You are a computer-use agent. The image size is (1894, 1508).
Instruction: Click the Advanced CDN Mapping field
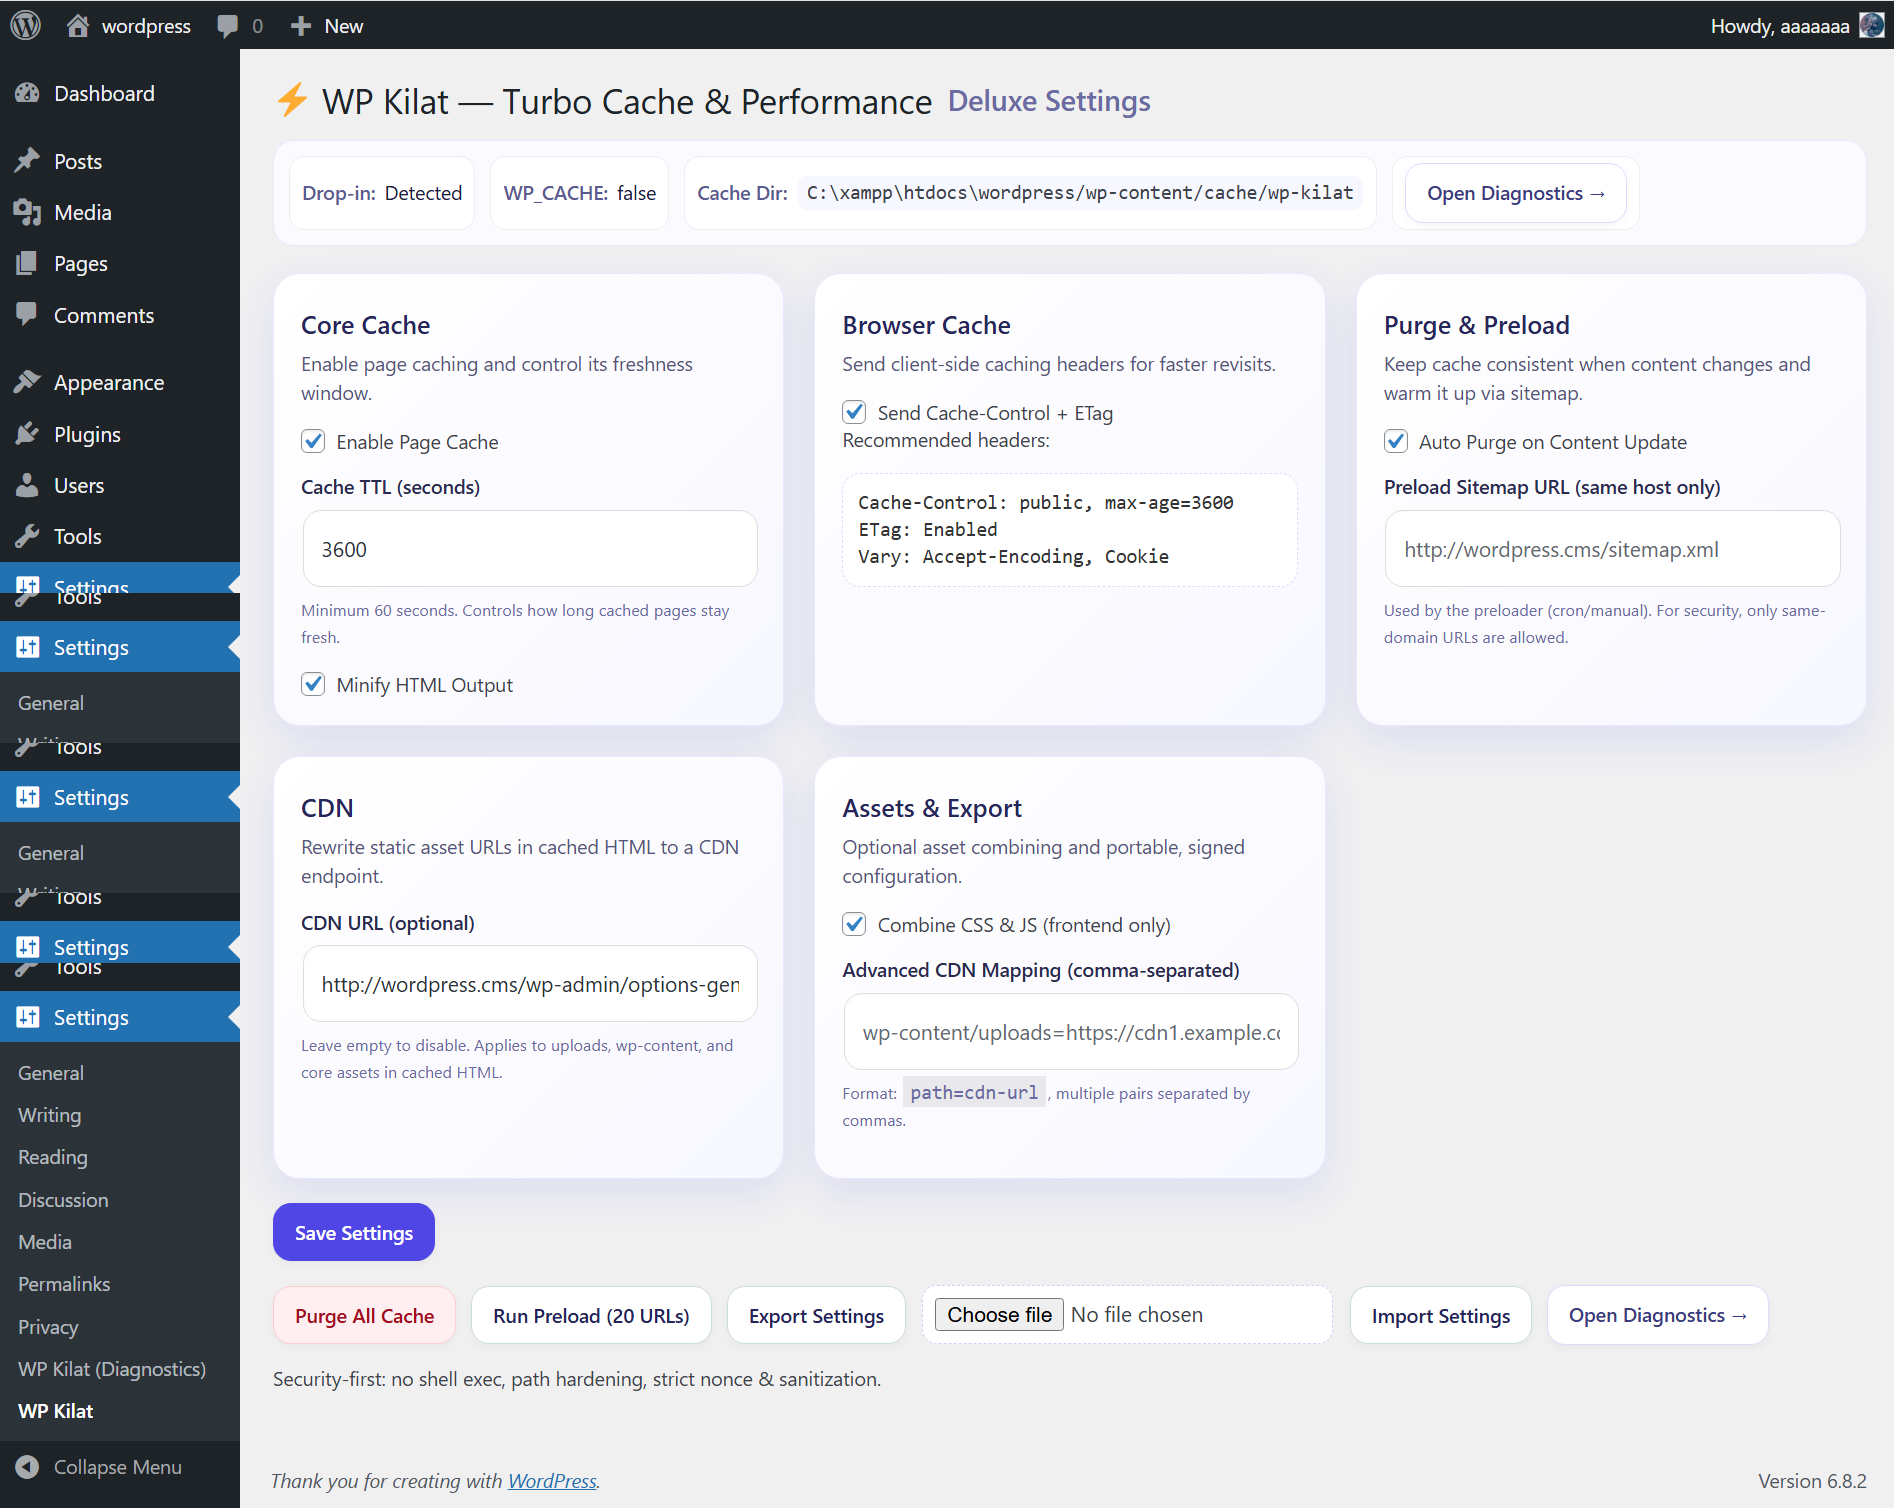click(1071, 1032)
